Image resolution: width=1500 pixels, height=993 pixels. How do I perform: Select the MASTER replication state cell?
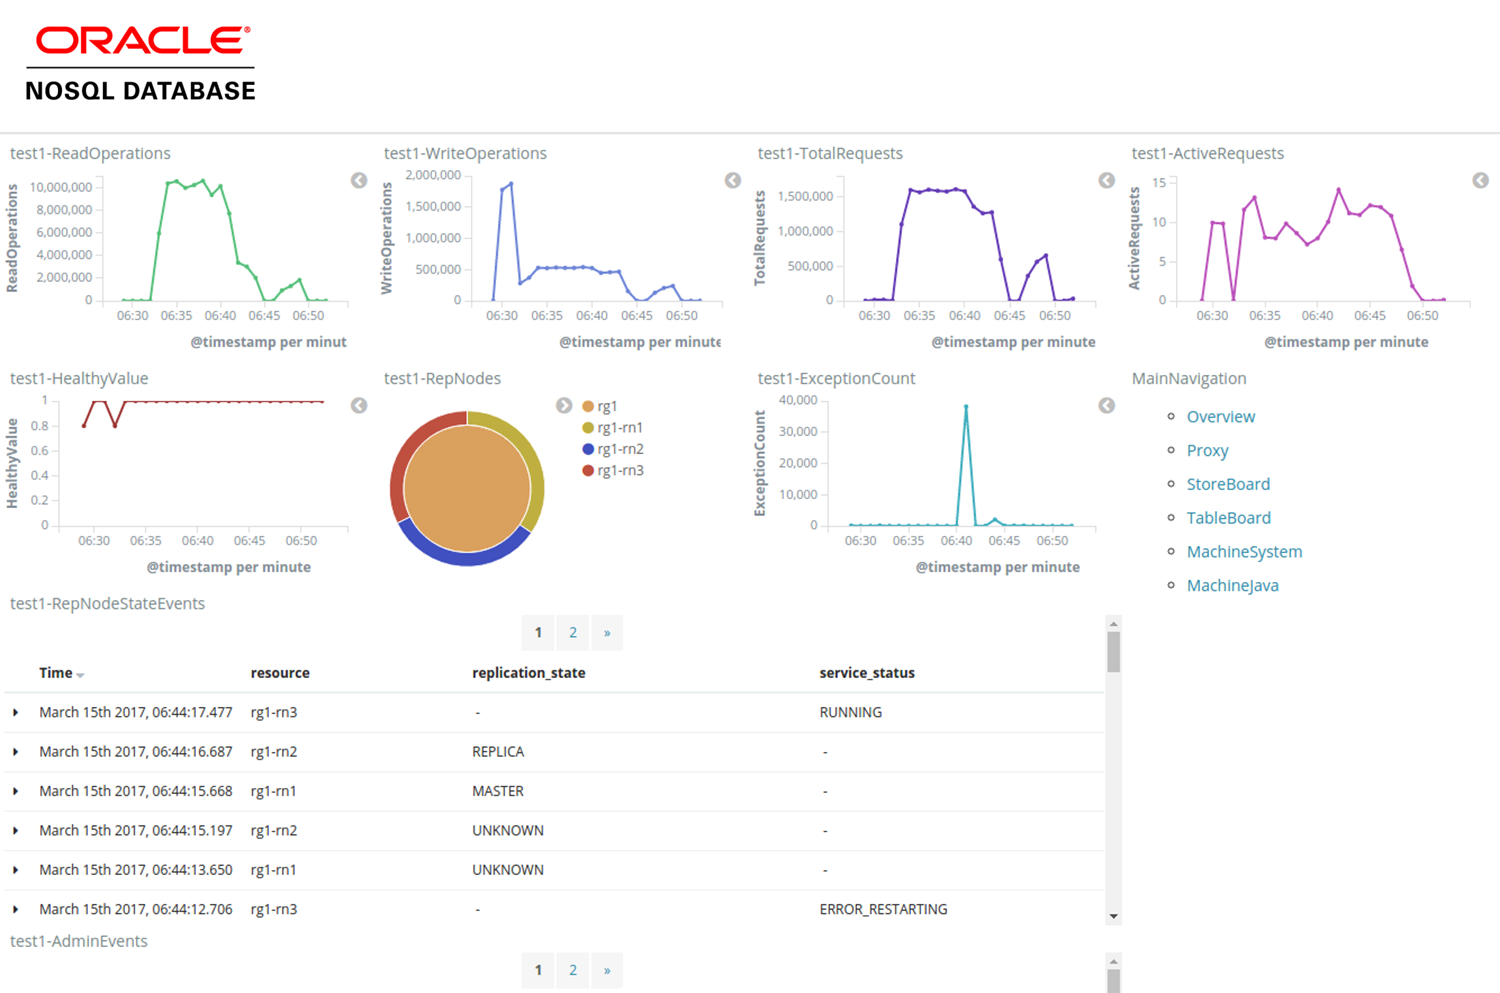pyautogui.click(x=498, y=791)
